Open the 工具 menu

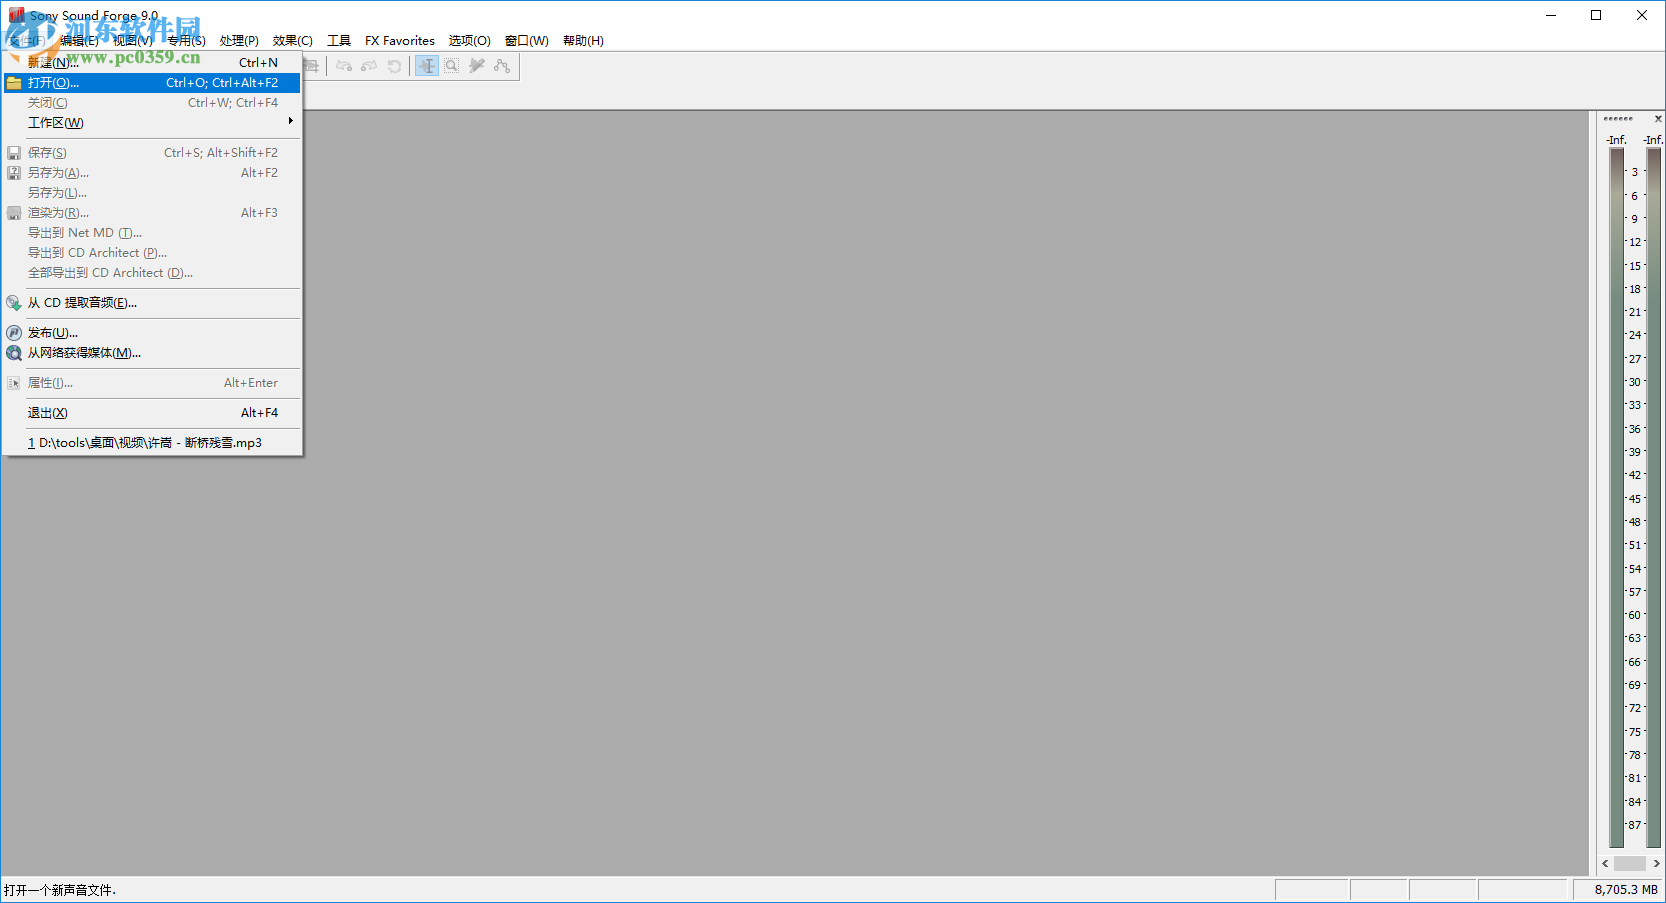(x=339, y=41)
